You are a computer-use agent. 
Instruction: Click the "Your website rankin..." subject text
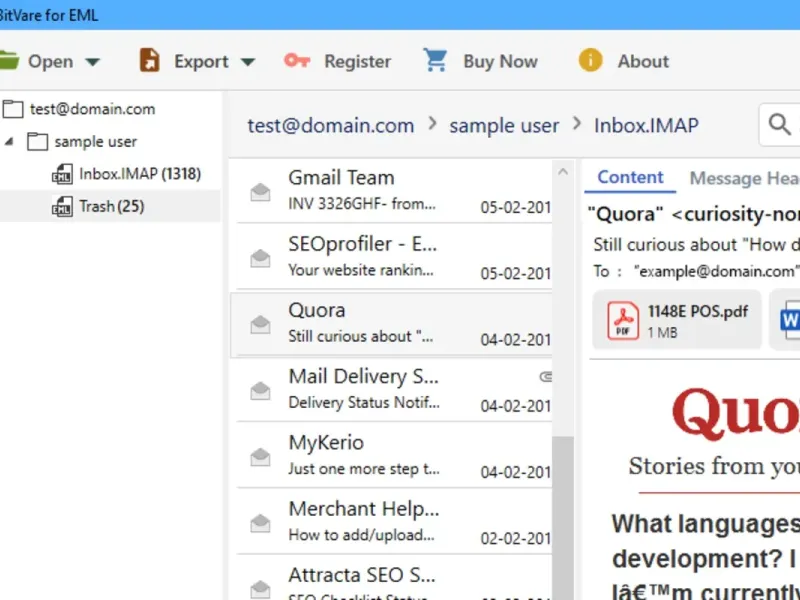(x=361, y=270)
